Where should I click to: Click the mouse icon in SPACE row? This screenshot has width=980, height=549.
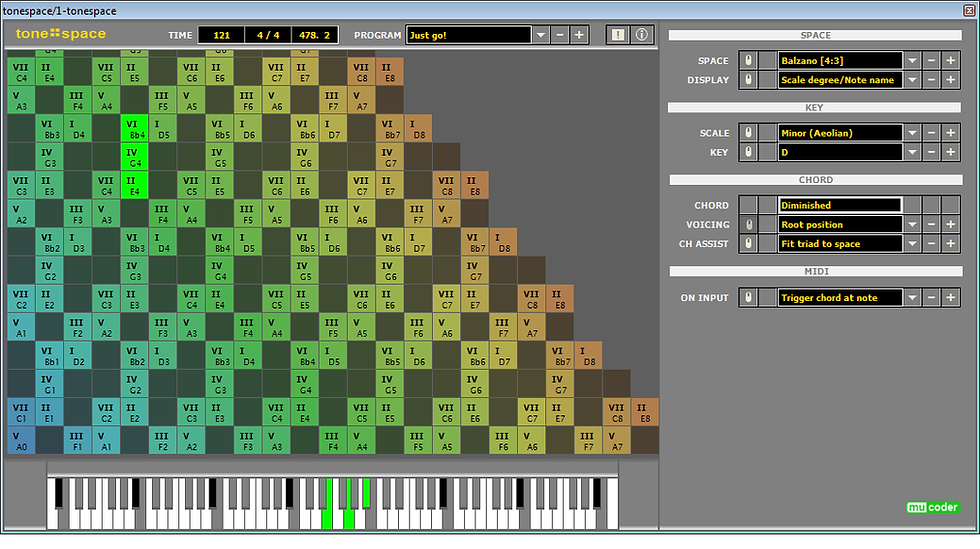[748, 61]
